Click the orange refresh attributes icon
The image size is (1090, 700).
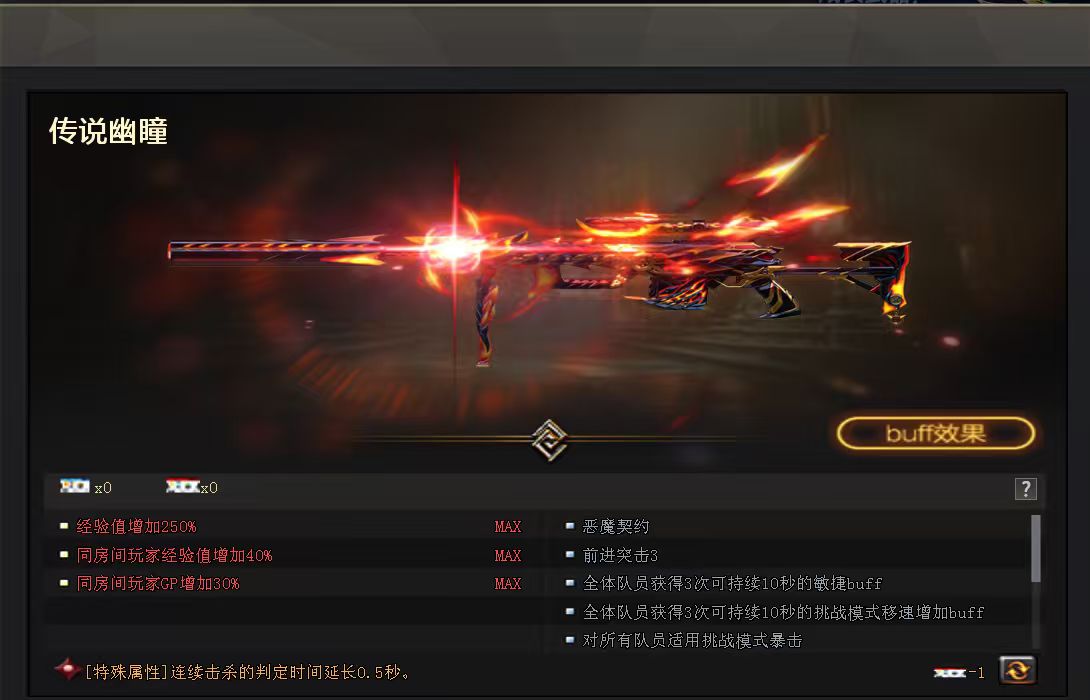tap(1017, 671)
